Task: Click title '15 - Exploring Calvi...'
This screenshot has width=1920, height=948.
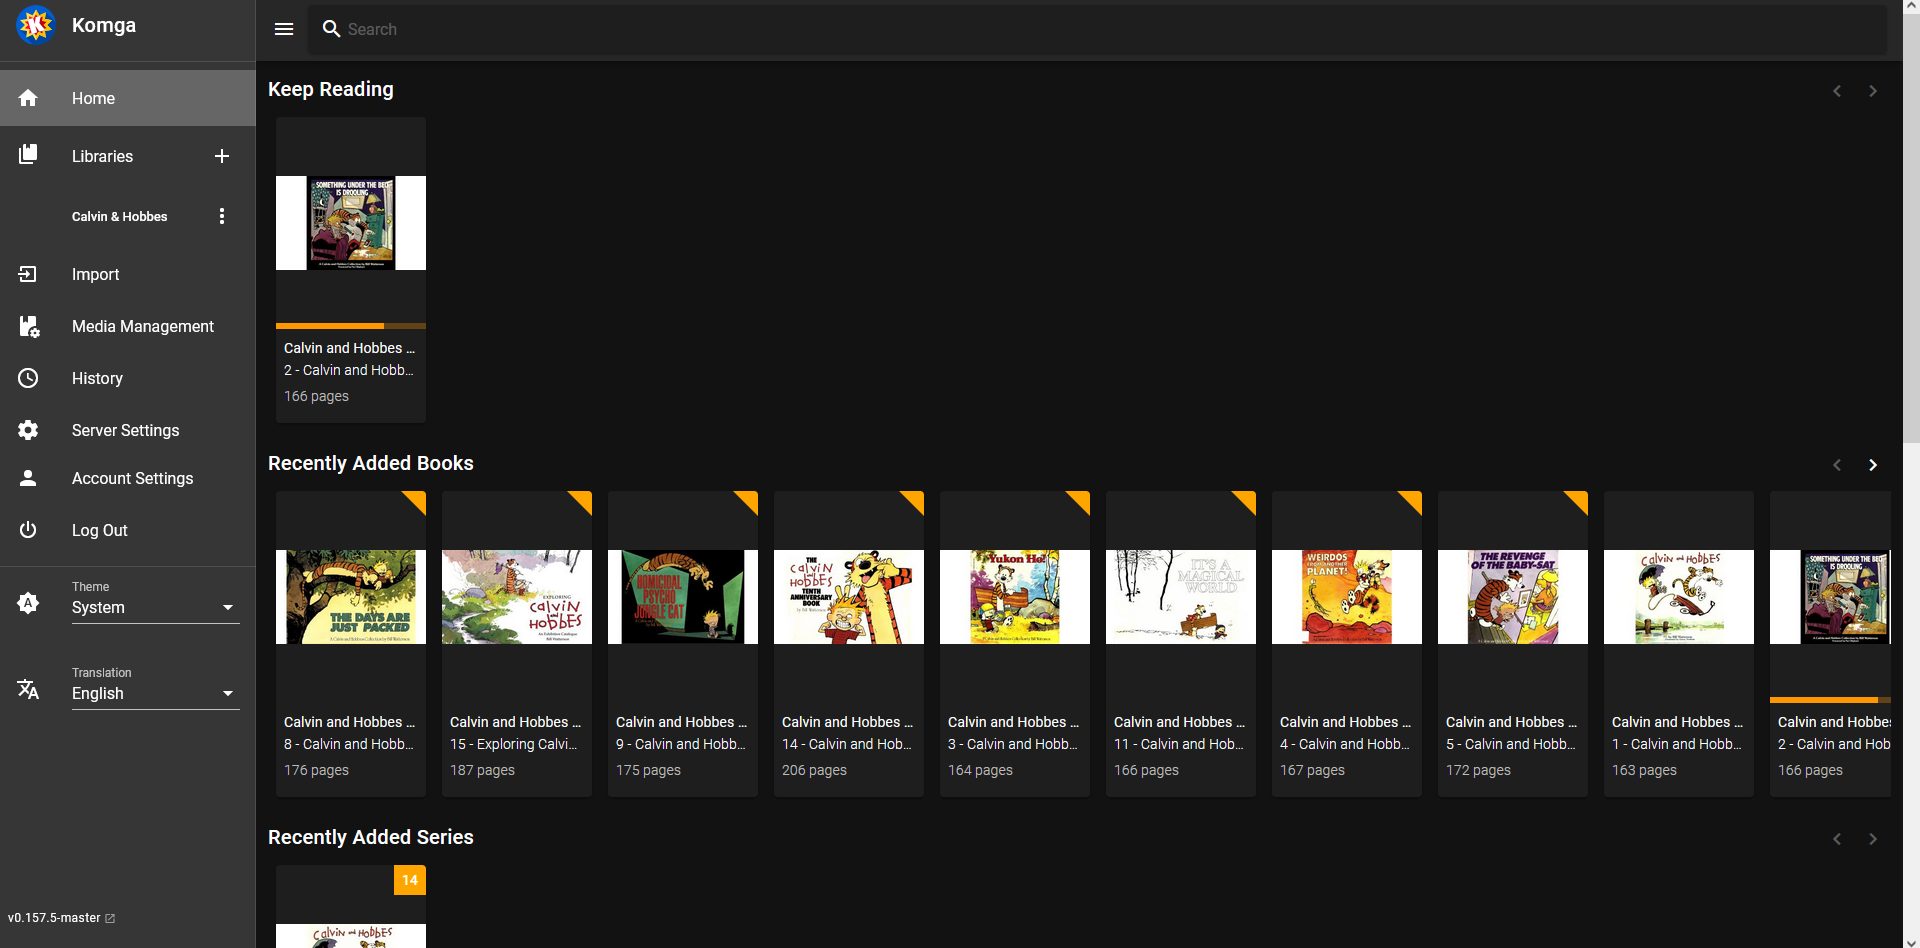Action: coord(514,744)
